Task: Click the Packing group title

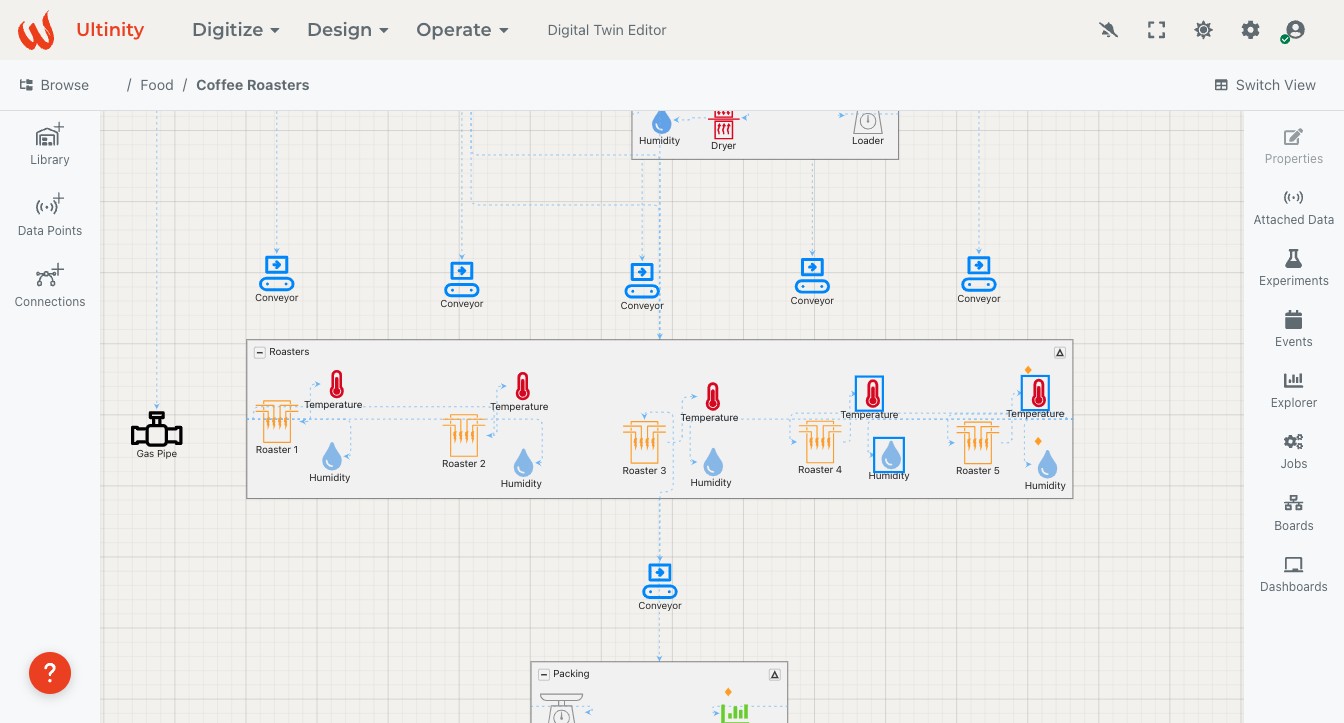Action: [x=571, y=674]
